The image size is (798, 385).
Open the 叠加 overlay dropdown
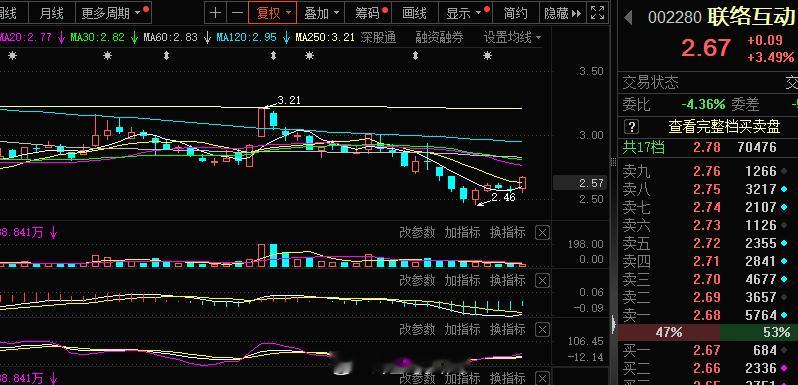pos(321,13)
